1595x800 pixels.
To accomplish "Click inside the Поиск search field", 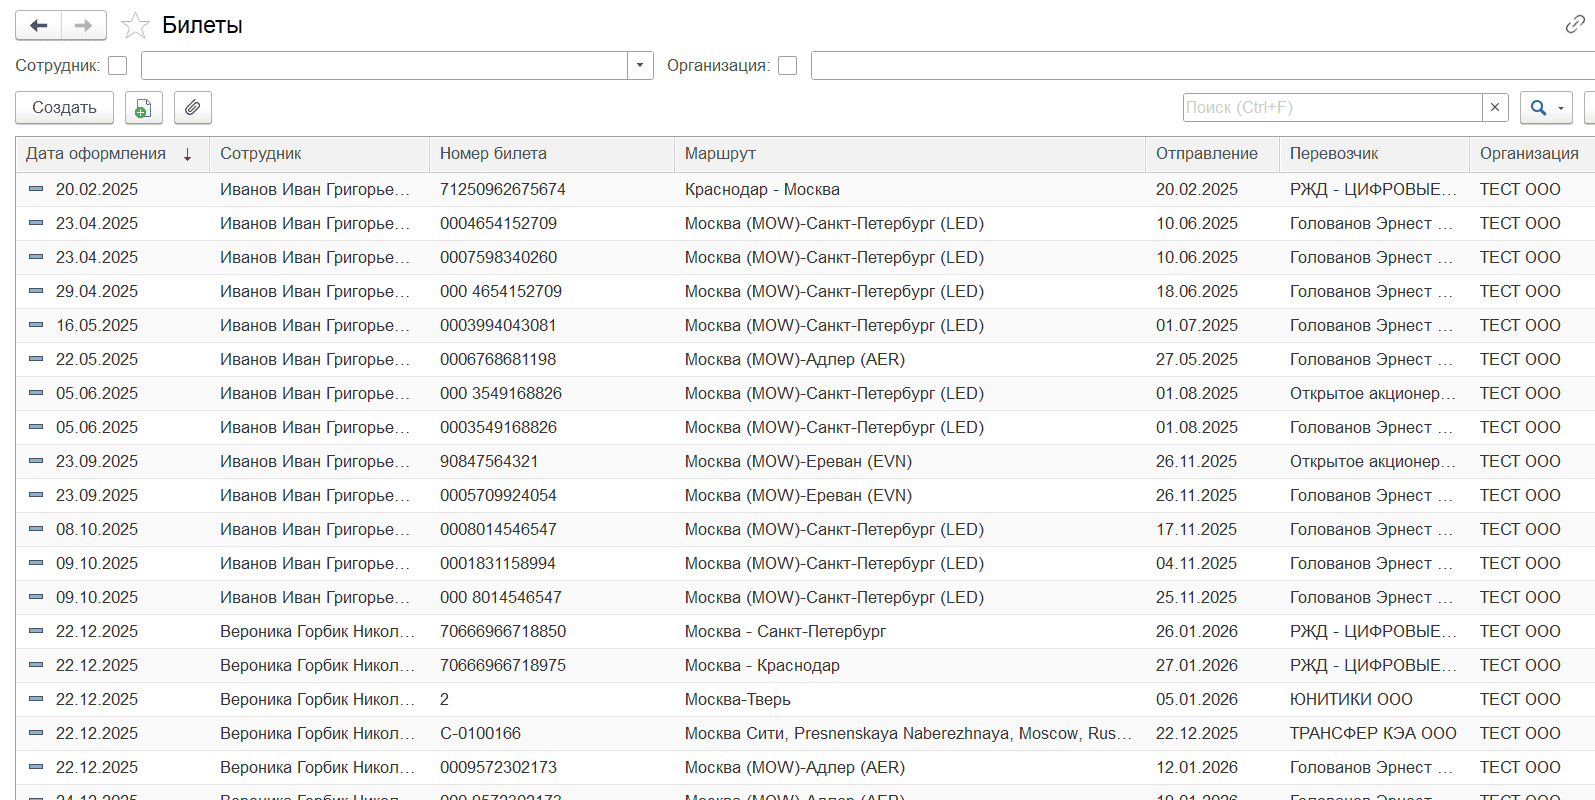I will click(1330, 107).
